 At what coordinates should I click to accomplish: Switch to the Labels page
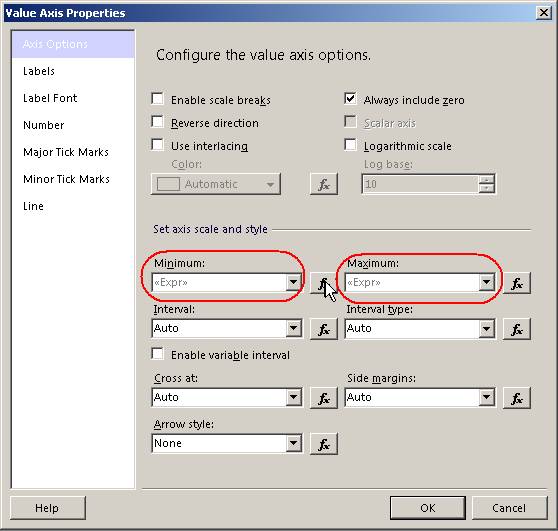(39, 71)
